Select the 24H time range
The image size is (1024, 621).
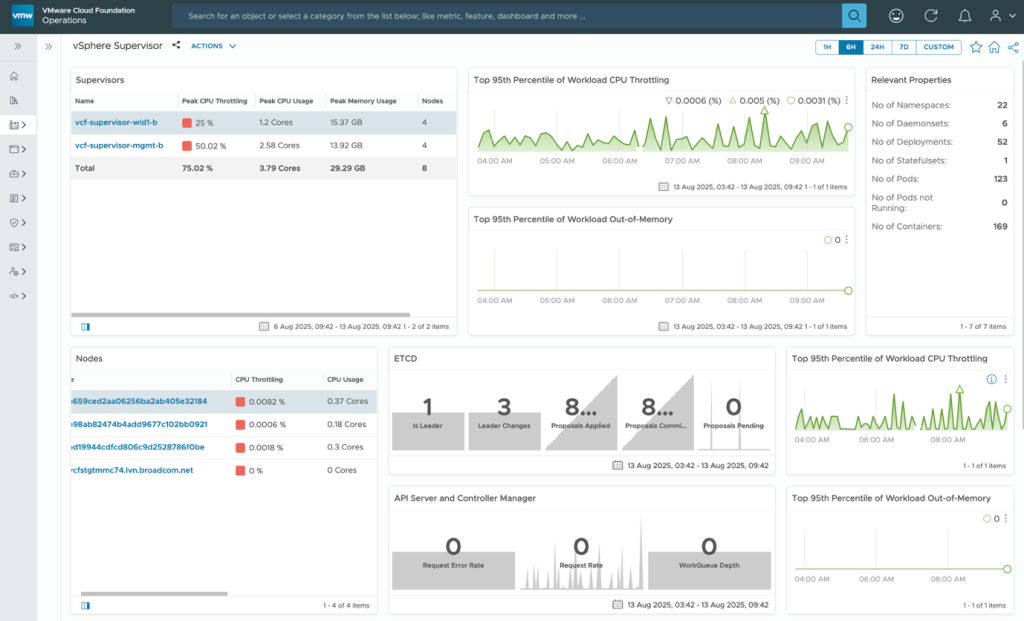(x=877, y=47)
